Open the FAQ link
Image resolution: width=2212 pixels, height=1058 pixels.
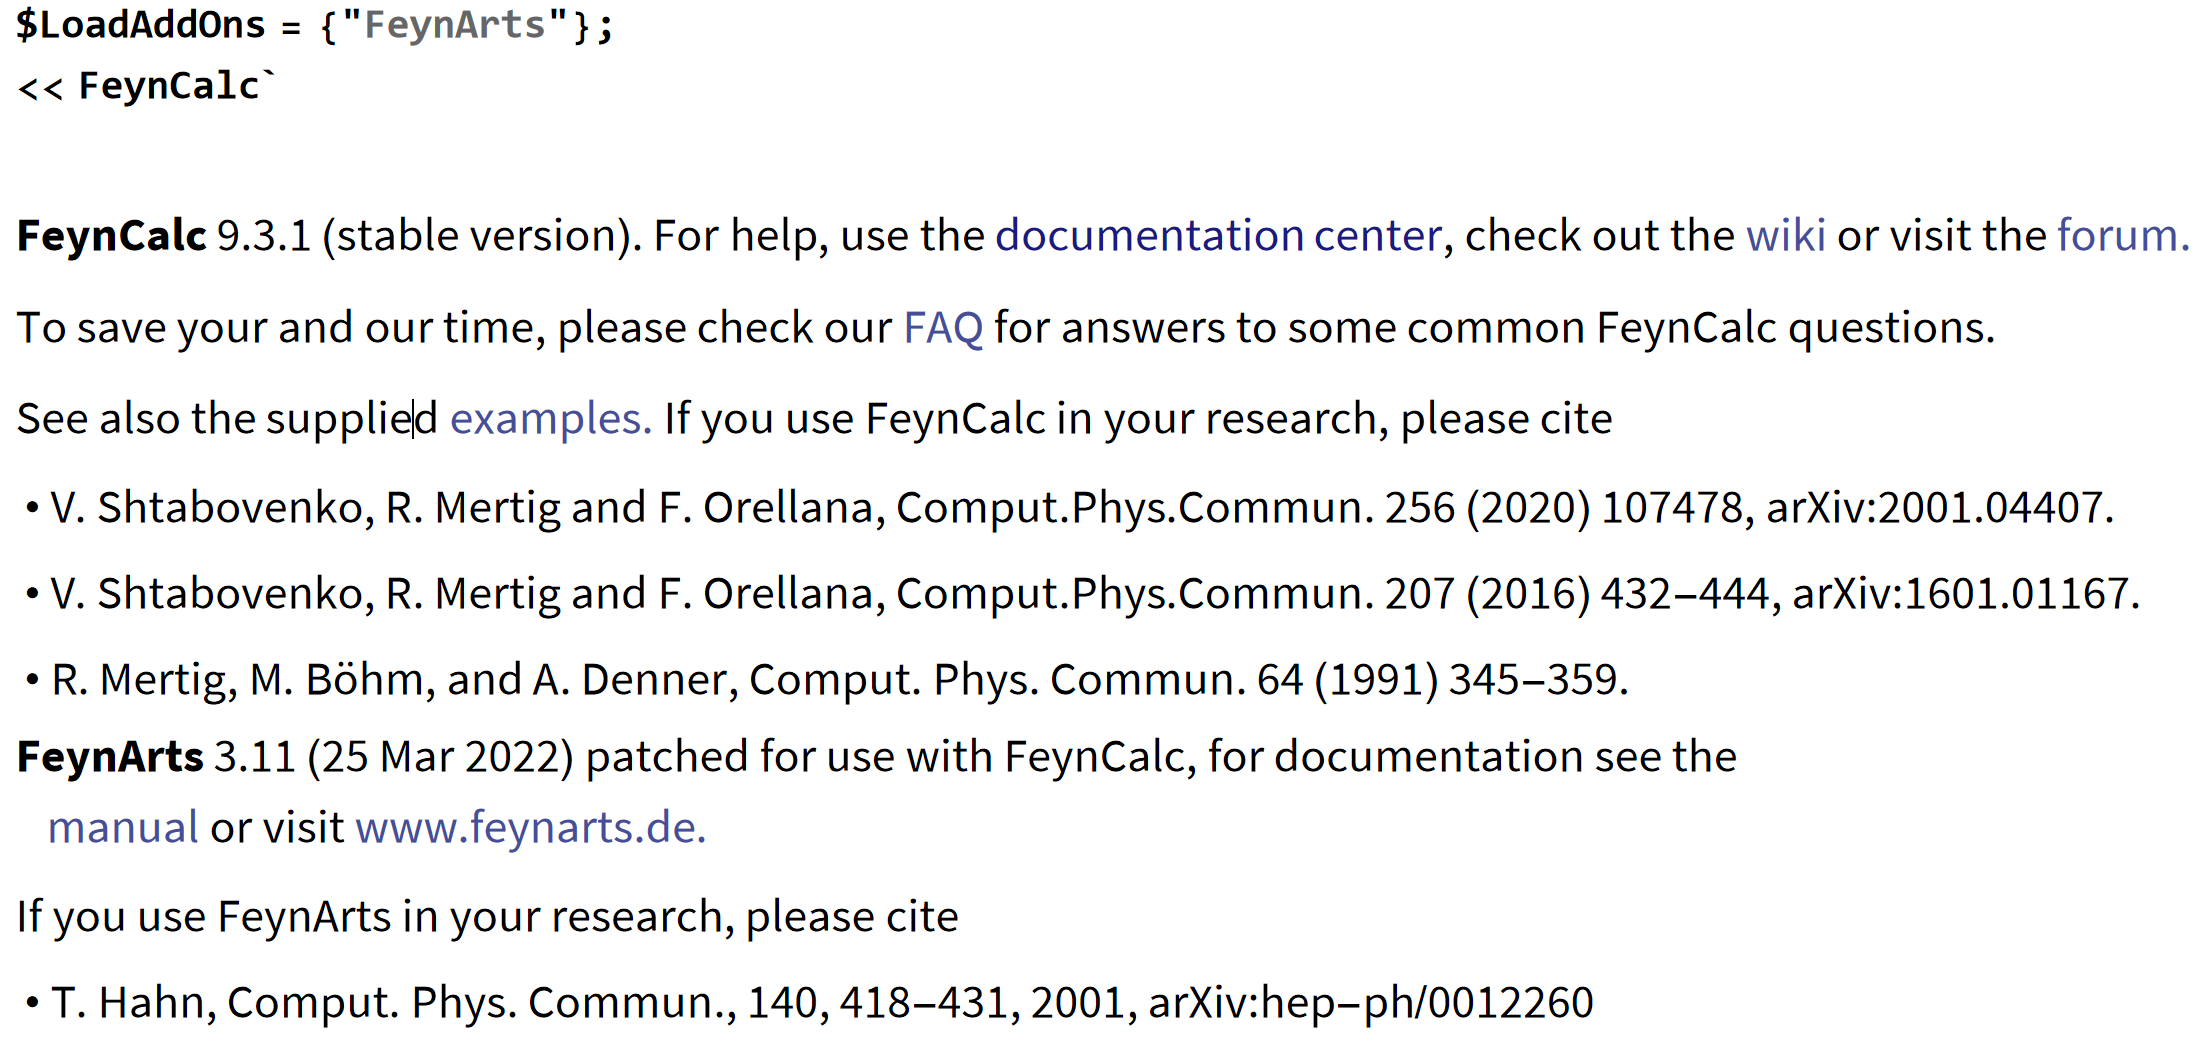(942, 328)
